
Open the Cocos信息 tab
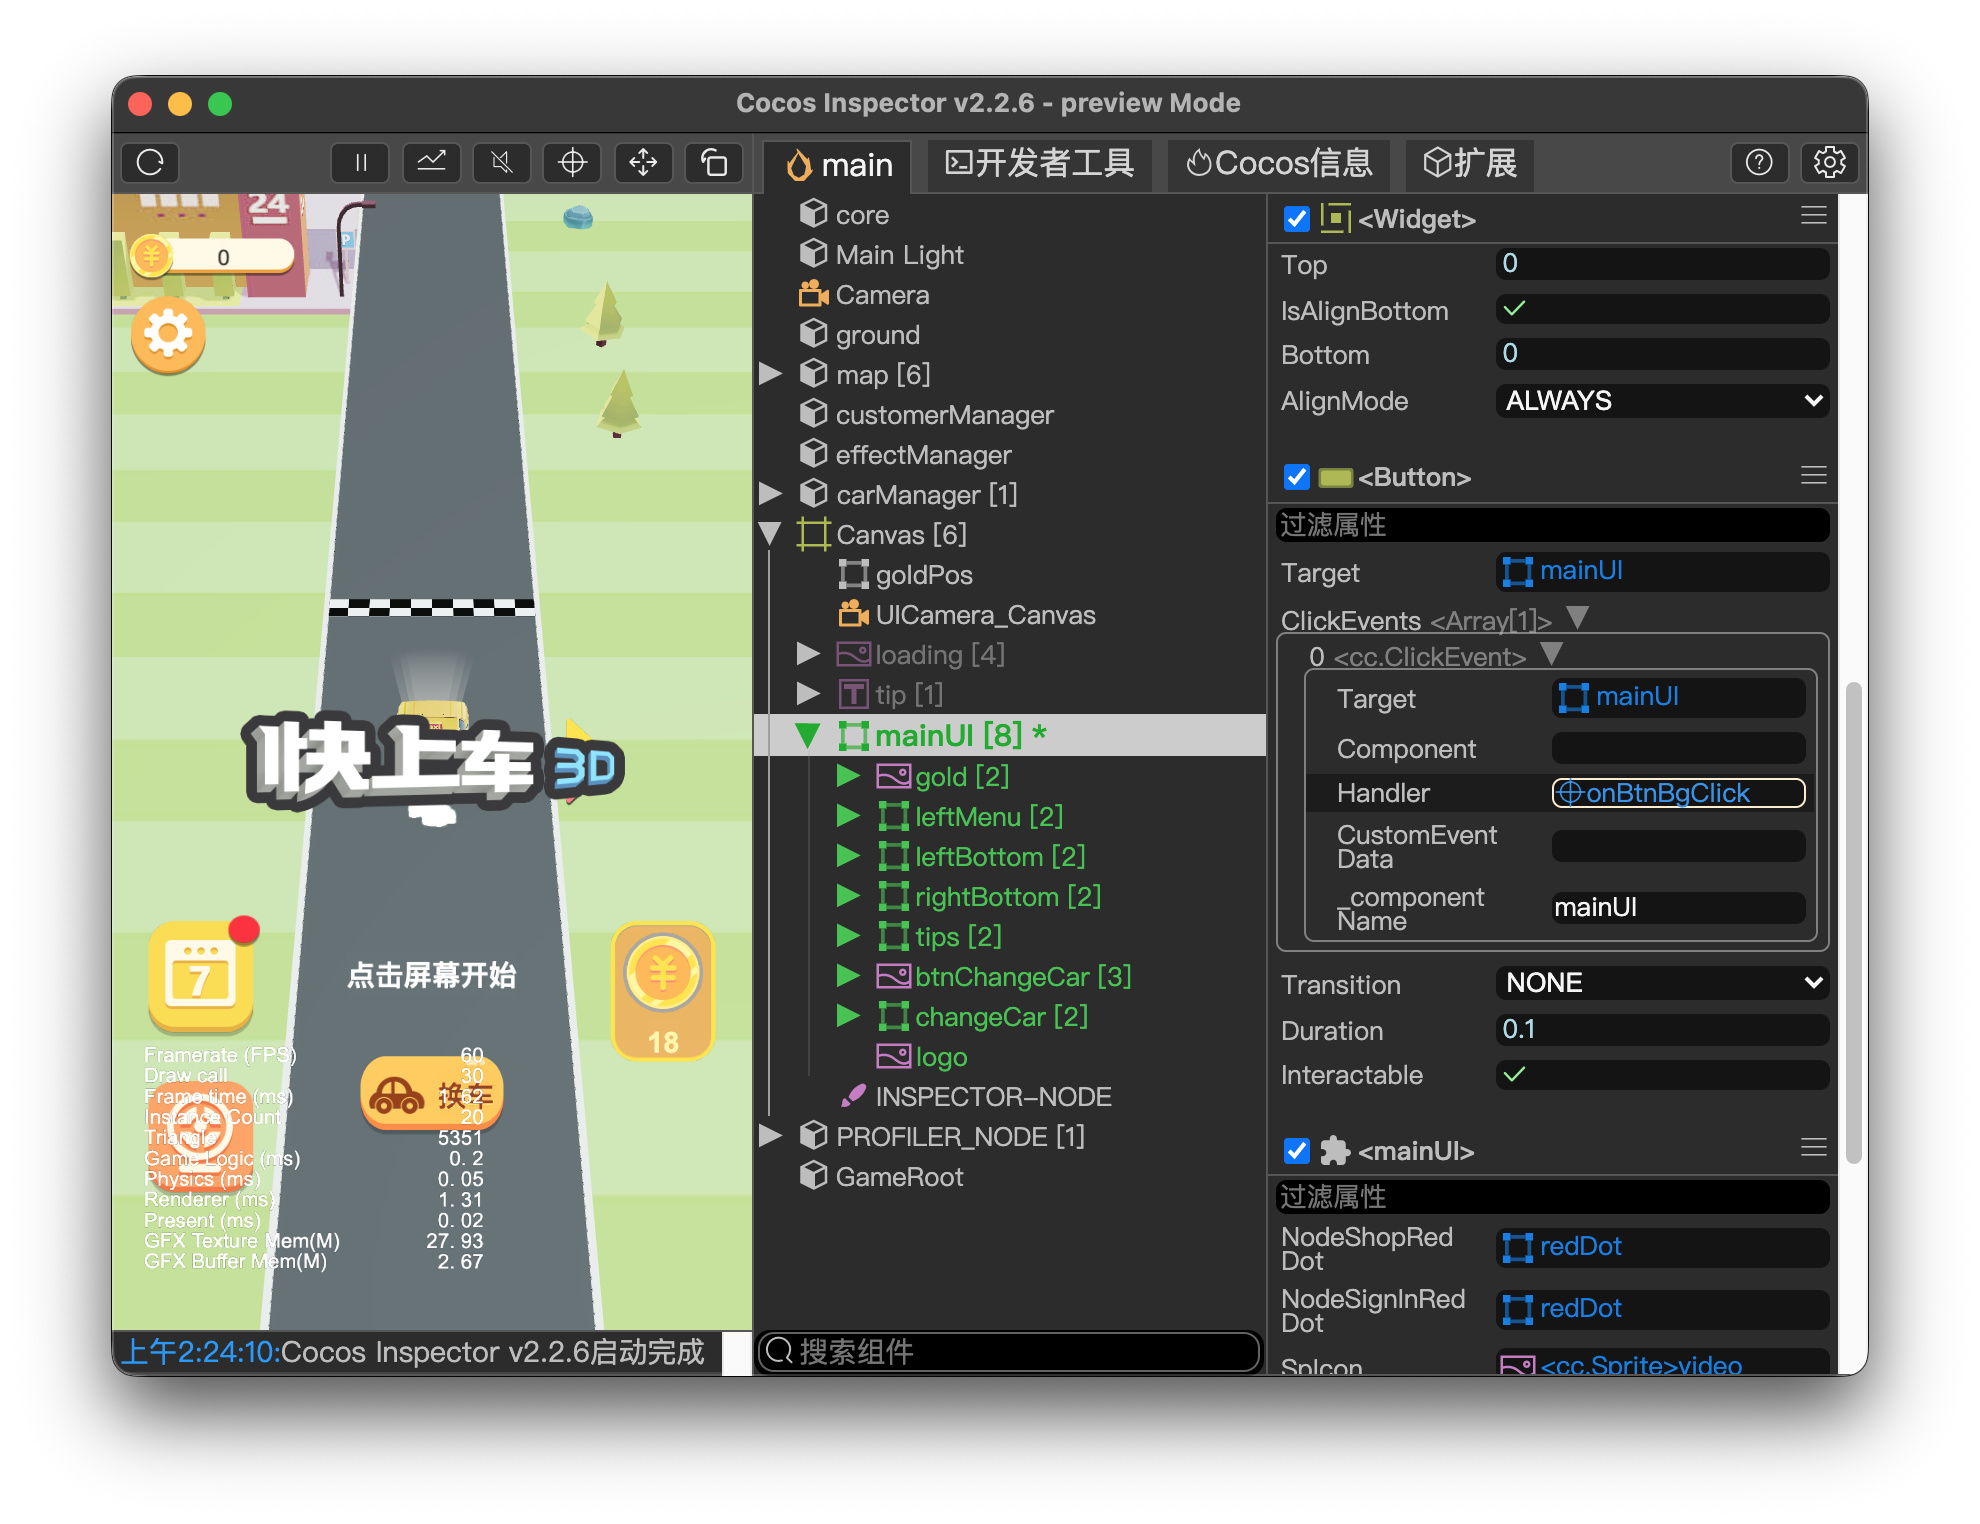[x=1278, y=164]
